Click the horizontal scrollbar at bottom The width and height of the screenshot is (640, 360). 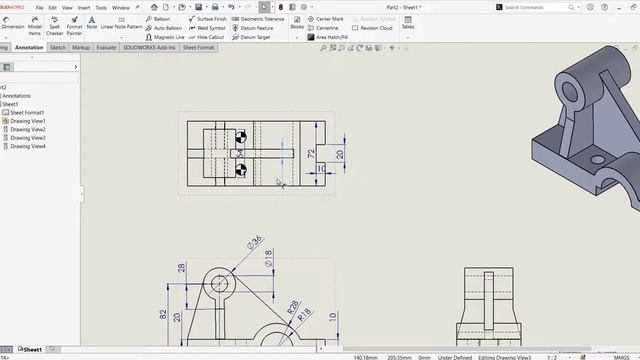click(x=467, y=349)
